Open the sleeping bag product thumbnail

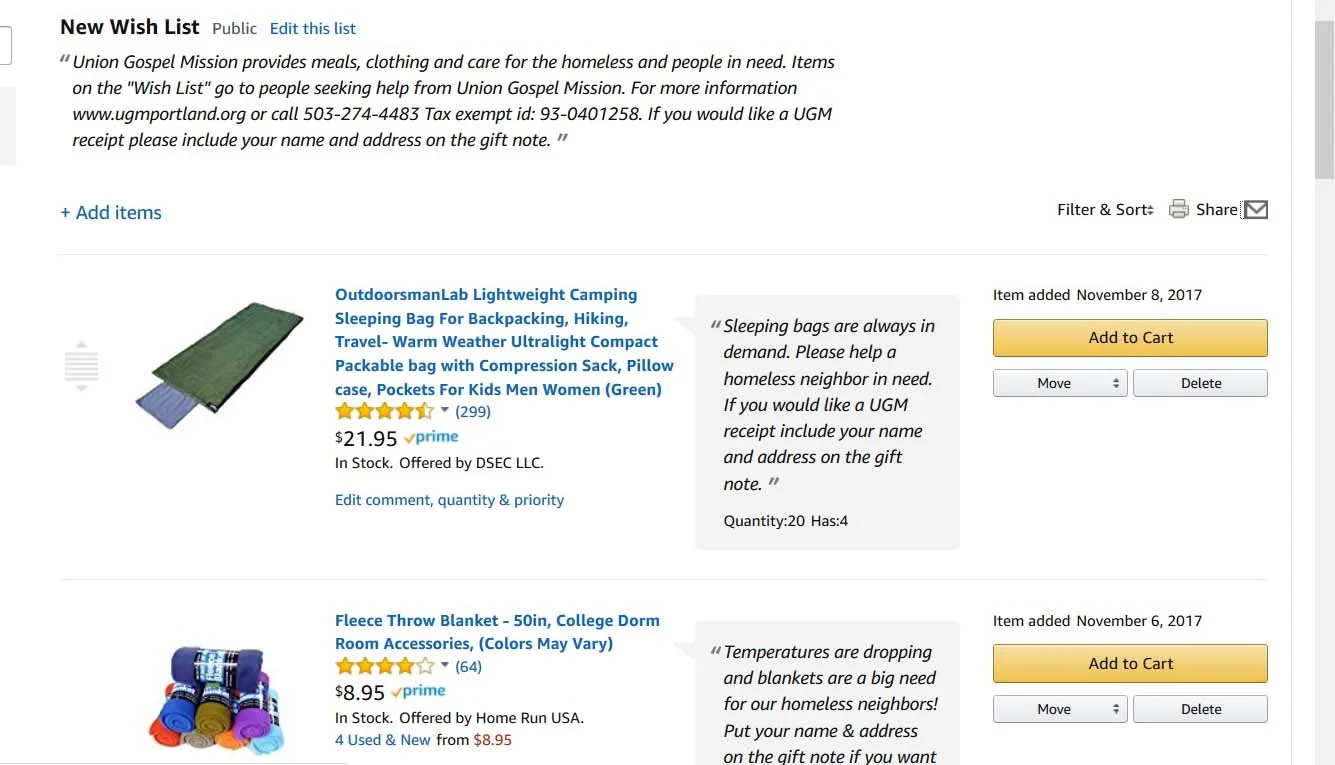click(219, 365)
